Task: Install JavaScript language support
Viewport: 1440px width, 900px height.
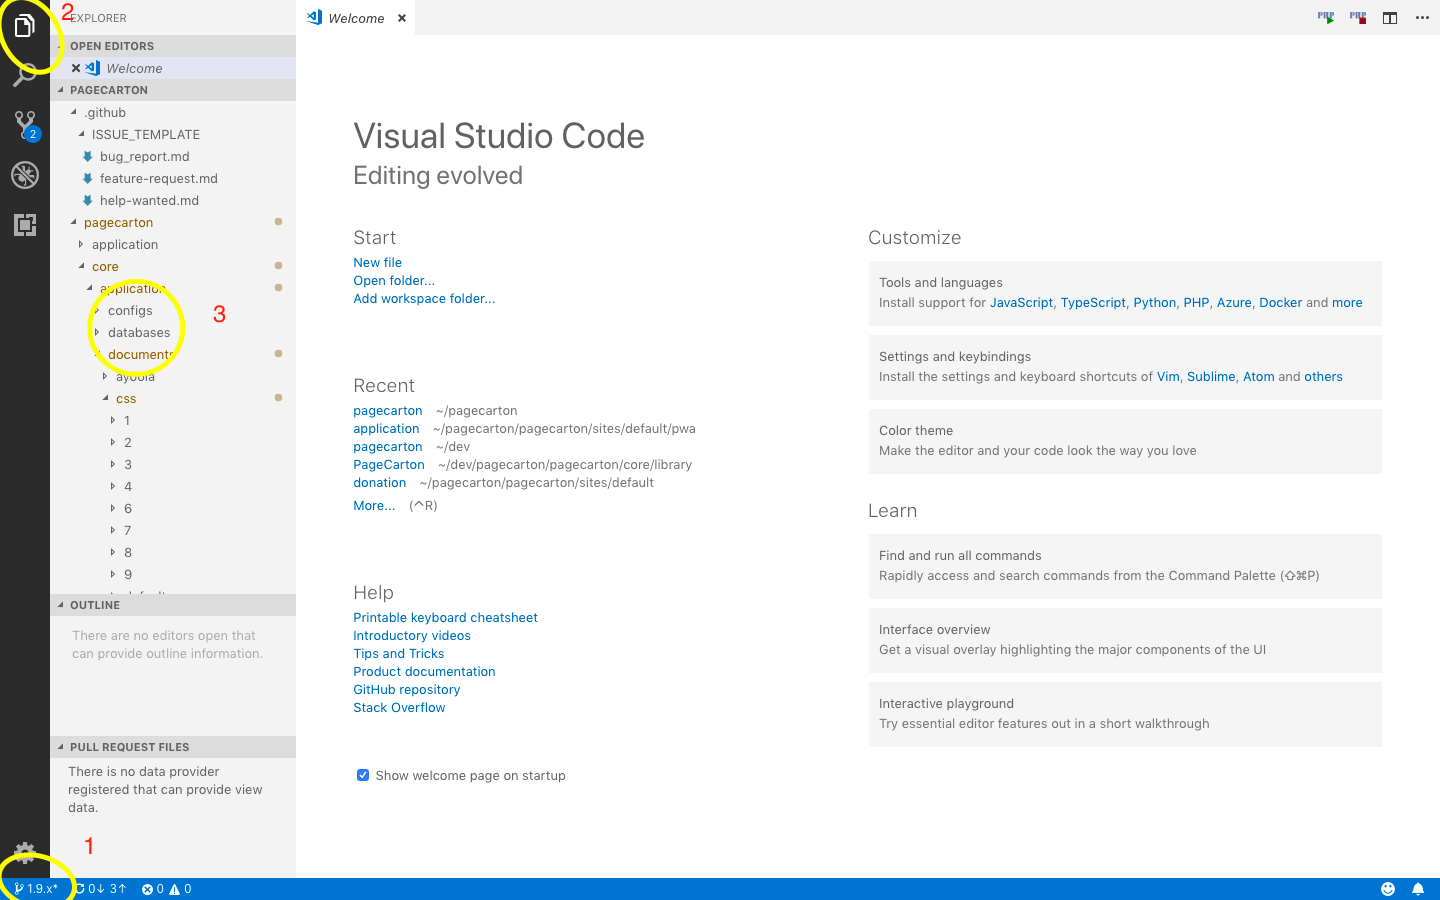Action: click(x=1021, y=302)
